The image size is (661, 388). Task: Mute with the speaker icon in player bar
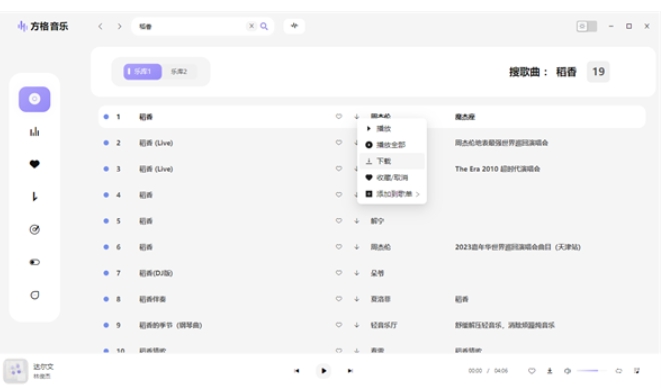[567, 371]
